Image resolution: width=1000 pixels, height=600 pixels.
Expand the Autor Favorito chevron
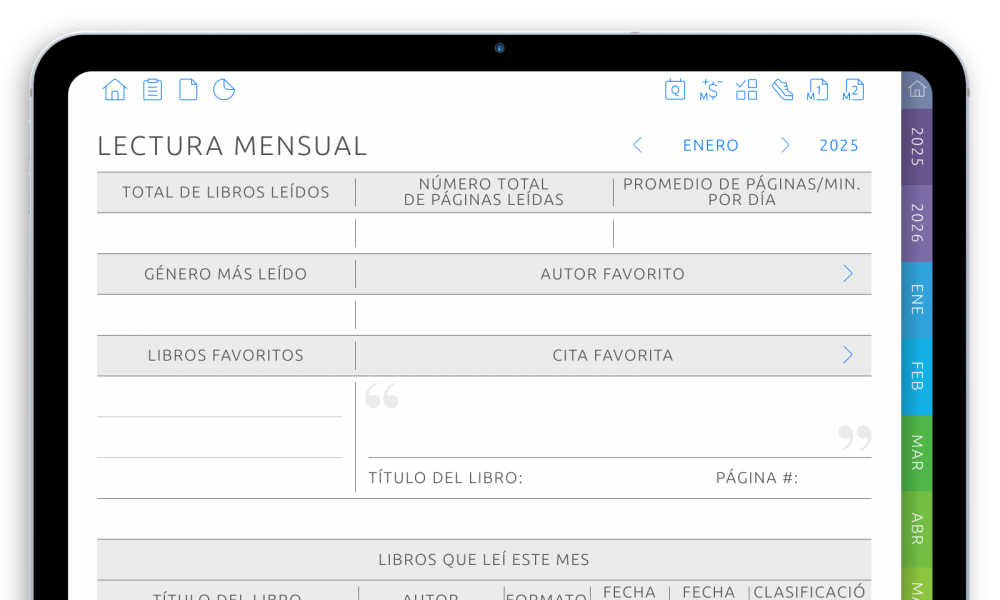coord(848,274)
